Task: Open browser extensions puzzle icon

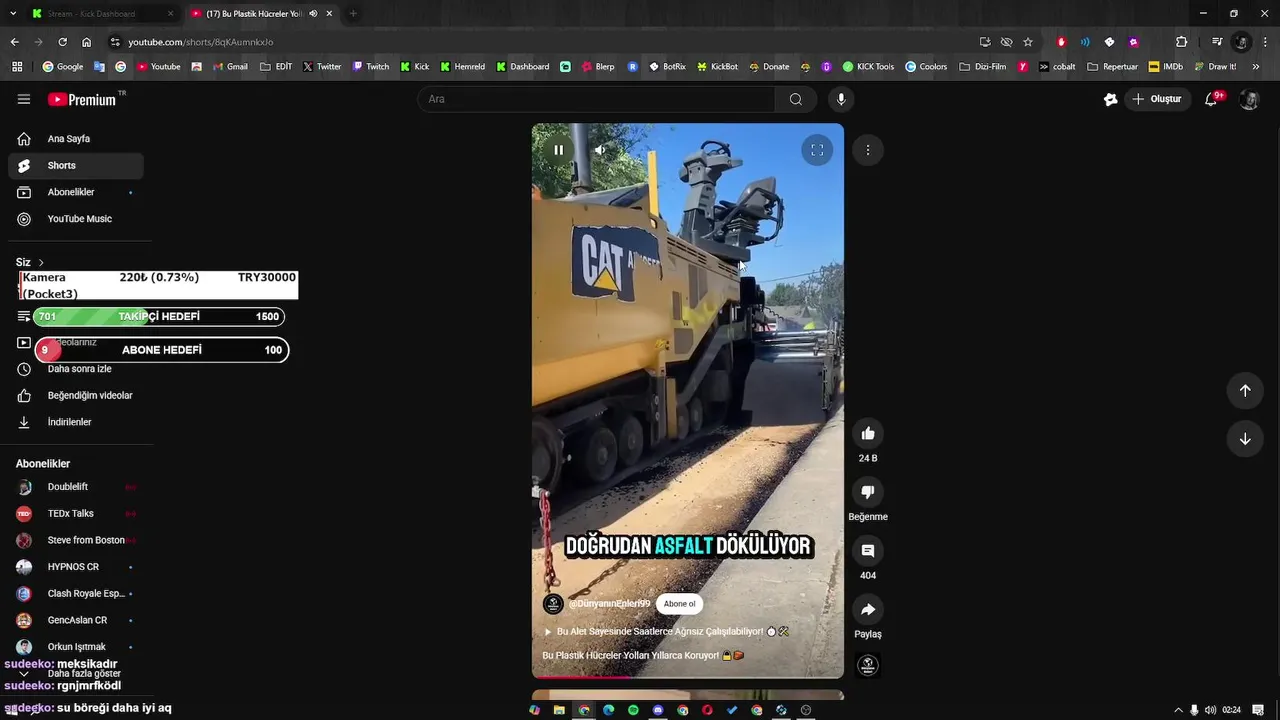Action: click(x=1181, y=42)
